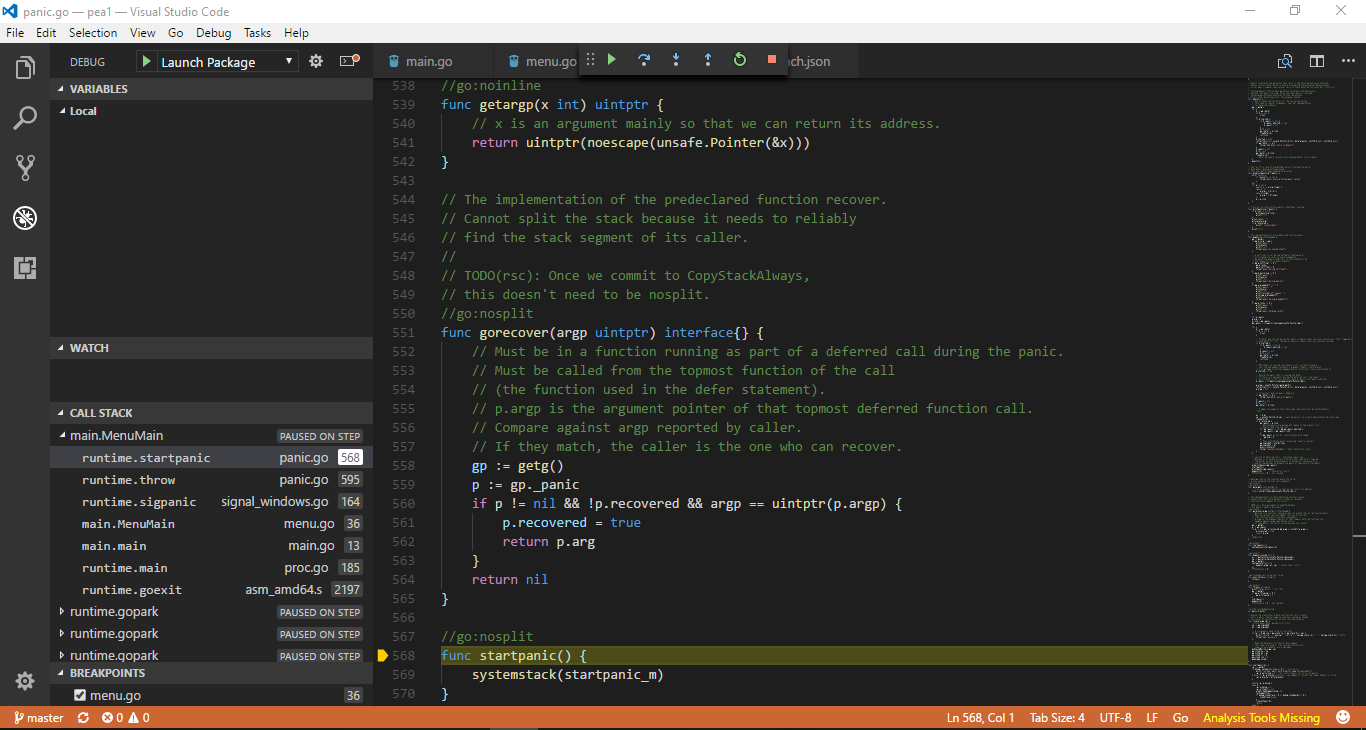Stop the debugger
The image size is (1366, 730).
pos(771,59)
